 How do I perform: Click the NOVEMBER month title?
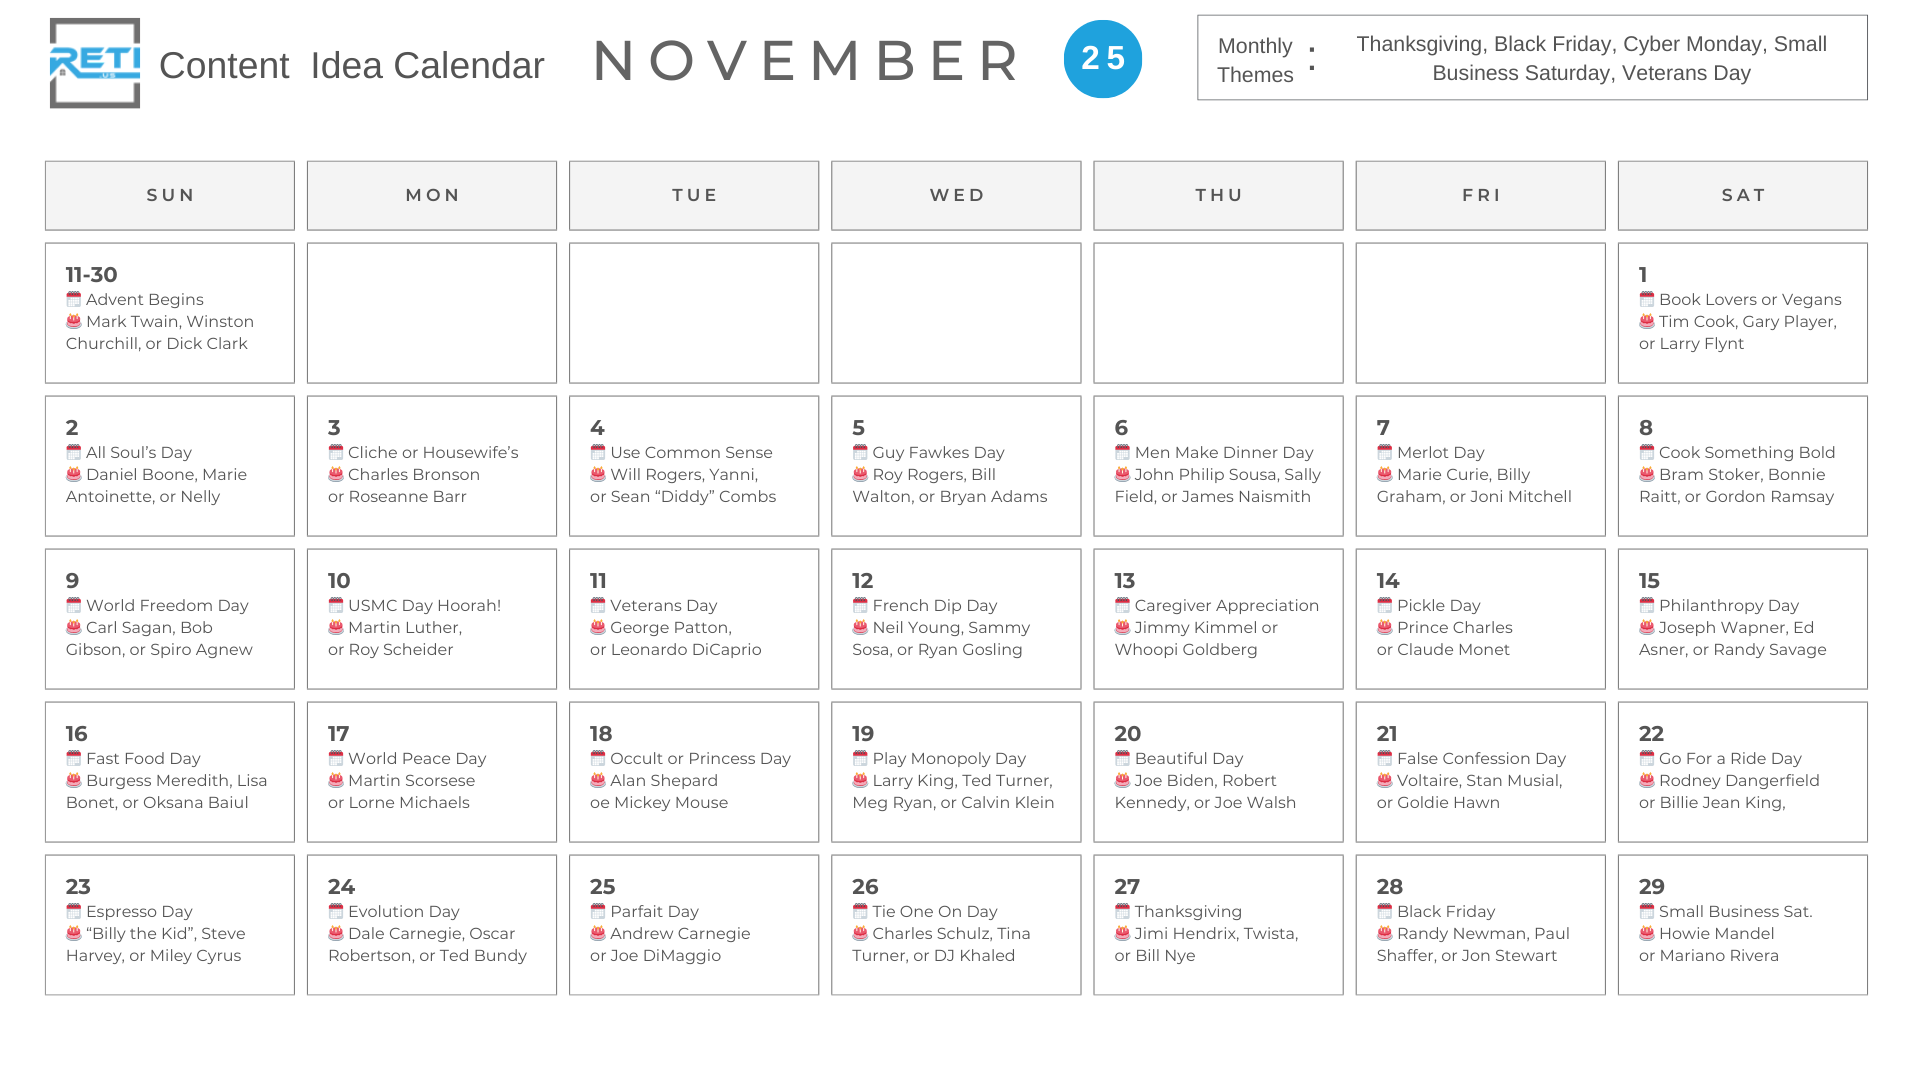click(x=806, y=61)
